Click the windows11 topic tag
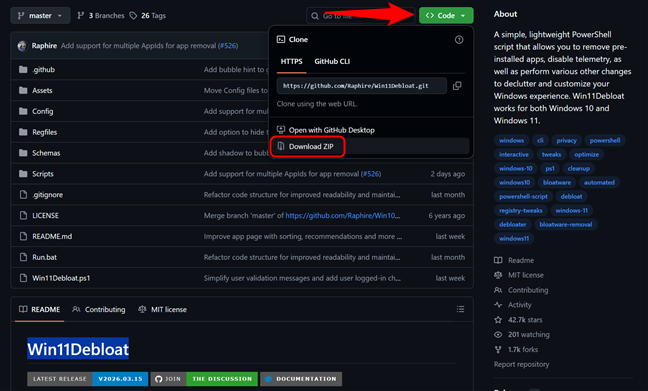648x391 pixels. (x=514, y=239)
